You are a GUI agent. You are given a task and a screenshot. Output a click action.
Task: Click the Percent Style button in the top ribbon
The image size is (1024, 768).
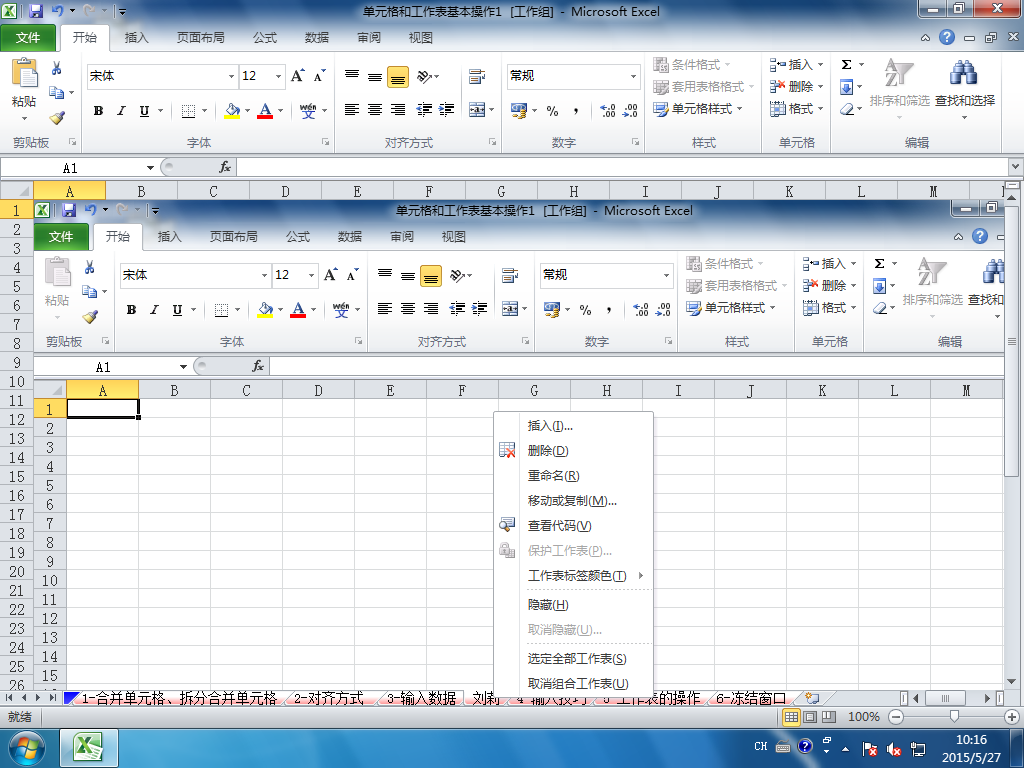coord(552,111)
